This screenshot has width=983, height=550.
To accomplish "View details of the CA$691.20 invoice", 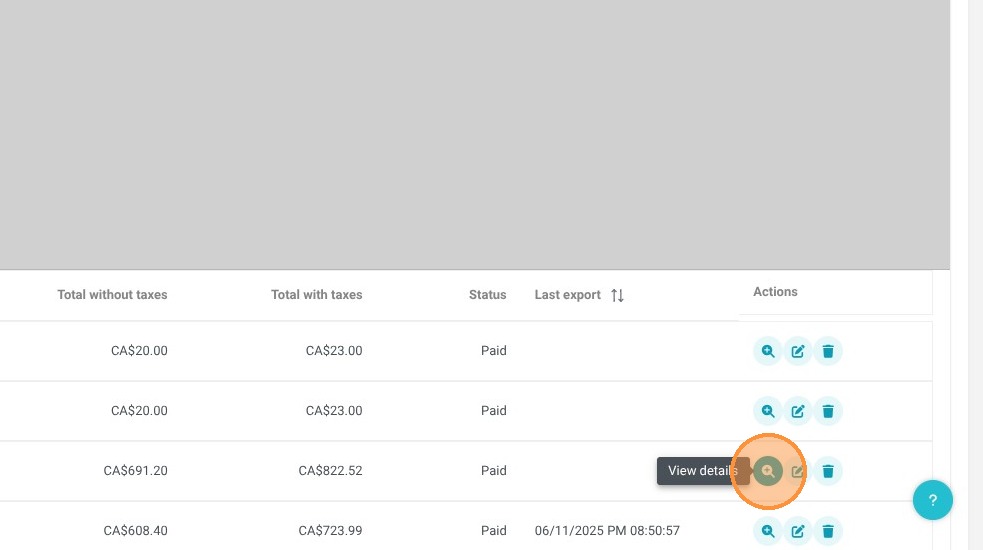I will click(x=767, y=471).
